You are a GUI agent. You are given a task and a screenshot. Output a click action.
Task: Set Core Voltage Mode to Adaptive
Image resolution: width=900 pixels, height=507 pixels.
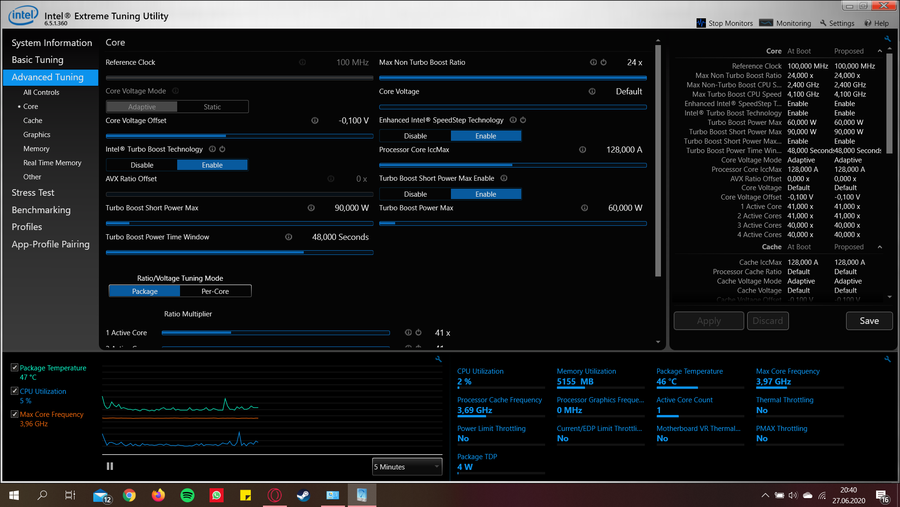point(142,107)
